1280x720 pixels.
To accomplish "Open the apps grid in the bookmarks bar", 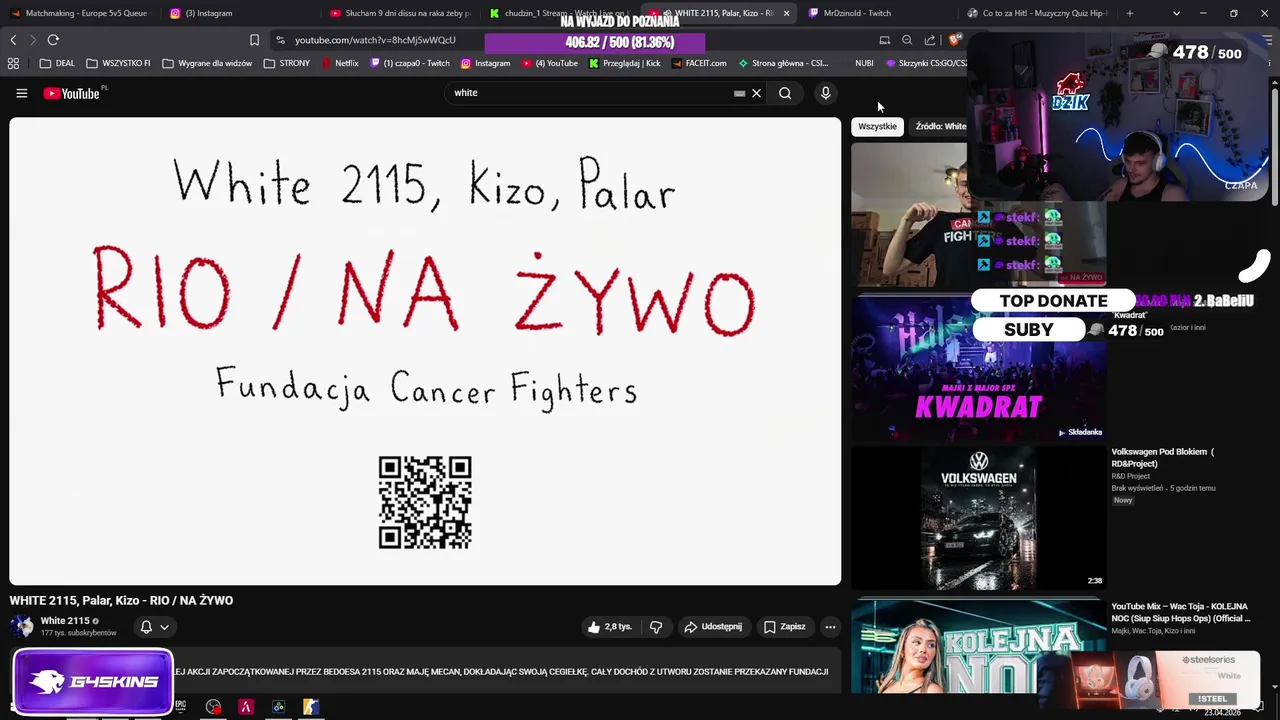I will pos(13,63).
